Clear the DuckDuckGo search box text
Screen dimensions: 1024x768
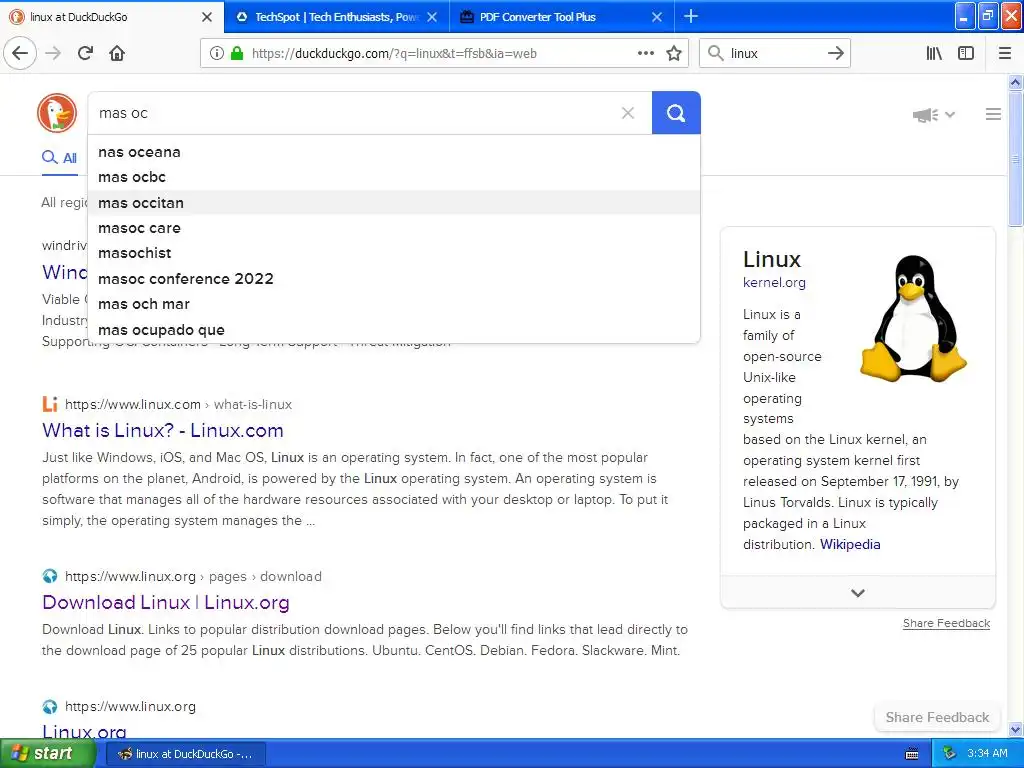point(628,113)
